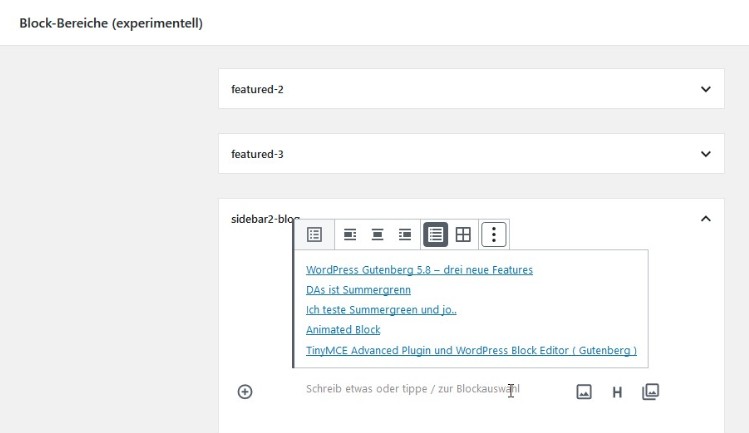Insert a heading block

click(x=617, y=392)
